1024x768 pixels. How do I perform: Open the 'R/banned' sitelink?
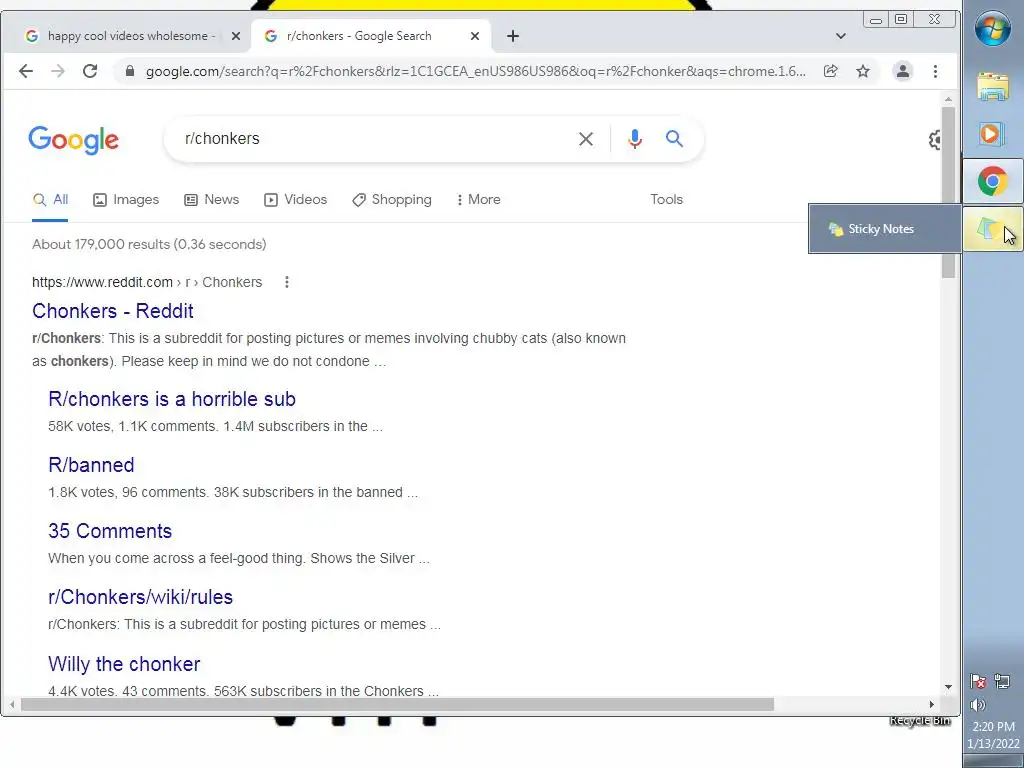point(91,465)
